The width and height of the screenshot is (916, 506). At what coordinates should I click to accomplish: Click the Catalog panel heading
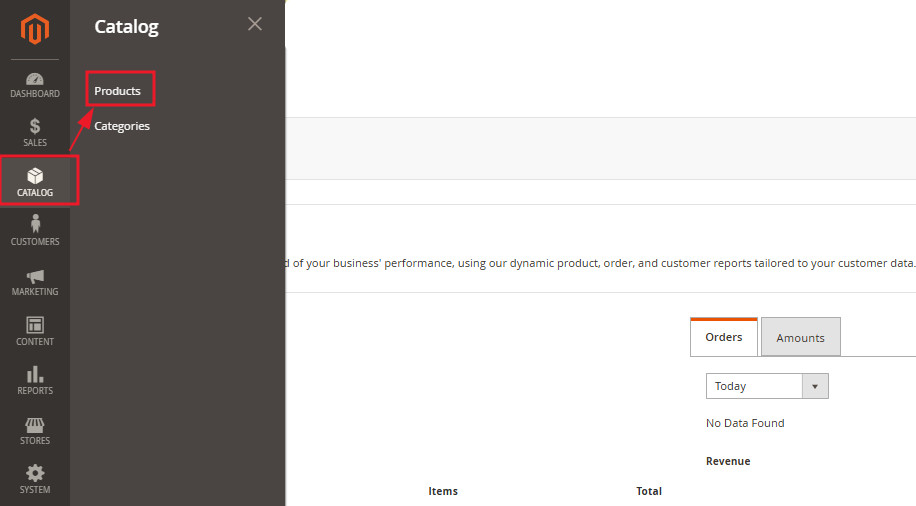click(x=126, y=26)
